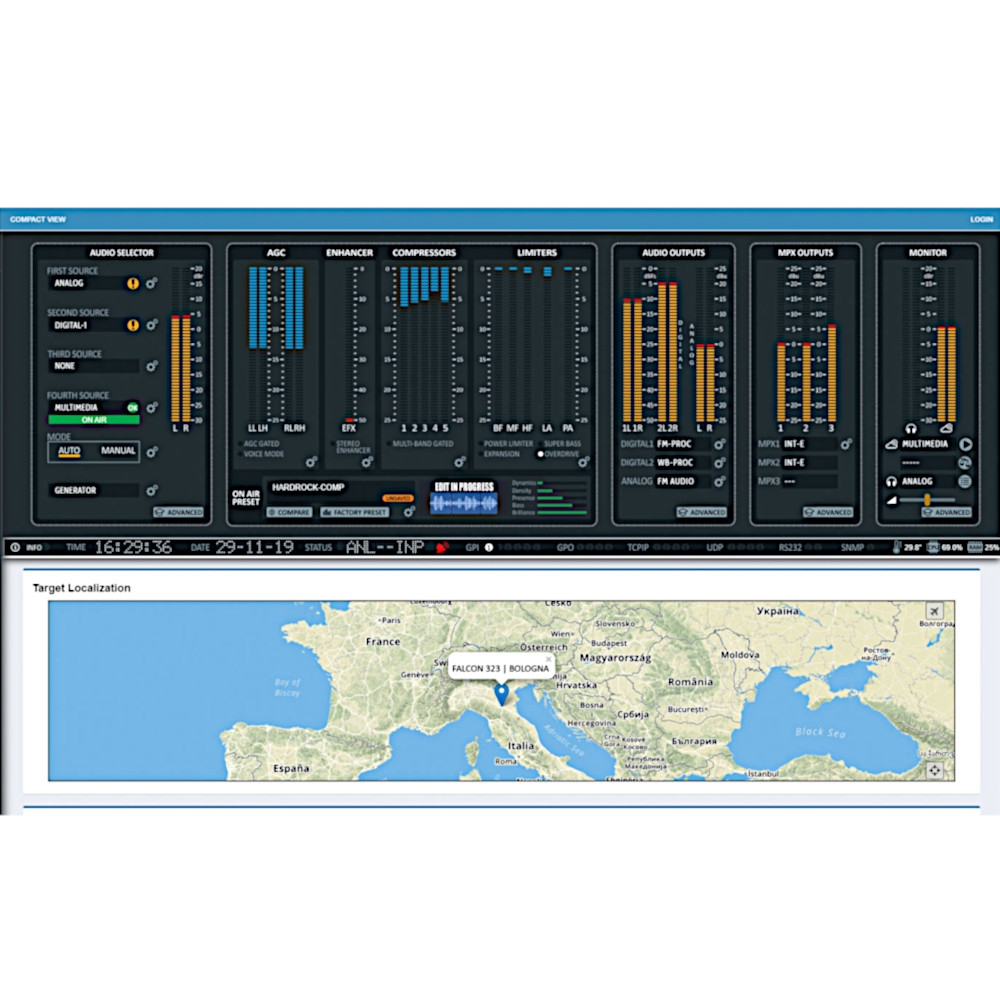The width and height of the screenshot is (1000, 1000).
Task: Click the blue map pin on Bologna
Action: tap(501, 694)
